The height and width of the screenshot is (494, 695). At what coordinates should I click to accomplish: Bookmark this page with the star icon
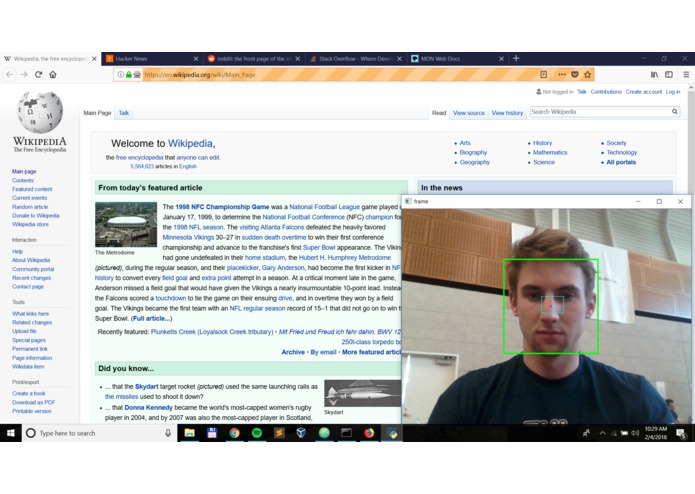587,74
